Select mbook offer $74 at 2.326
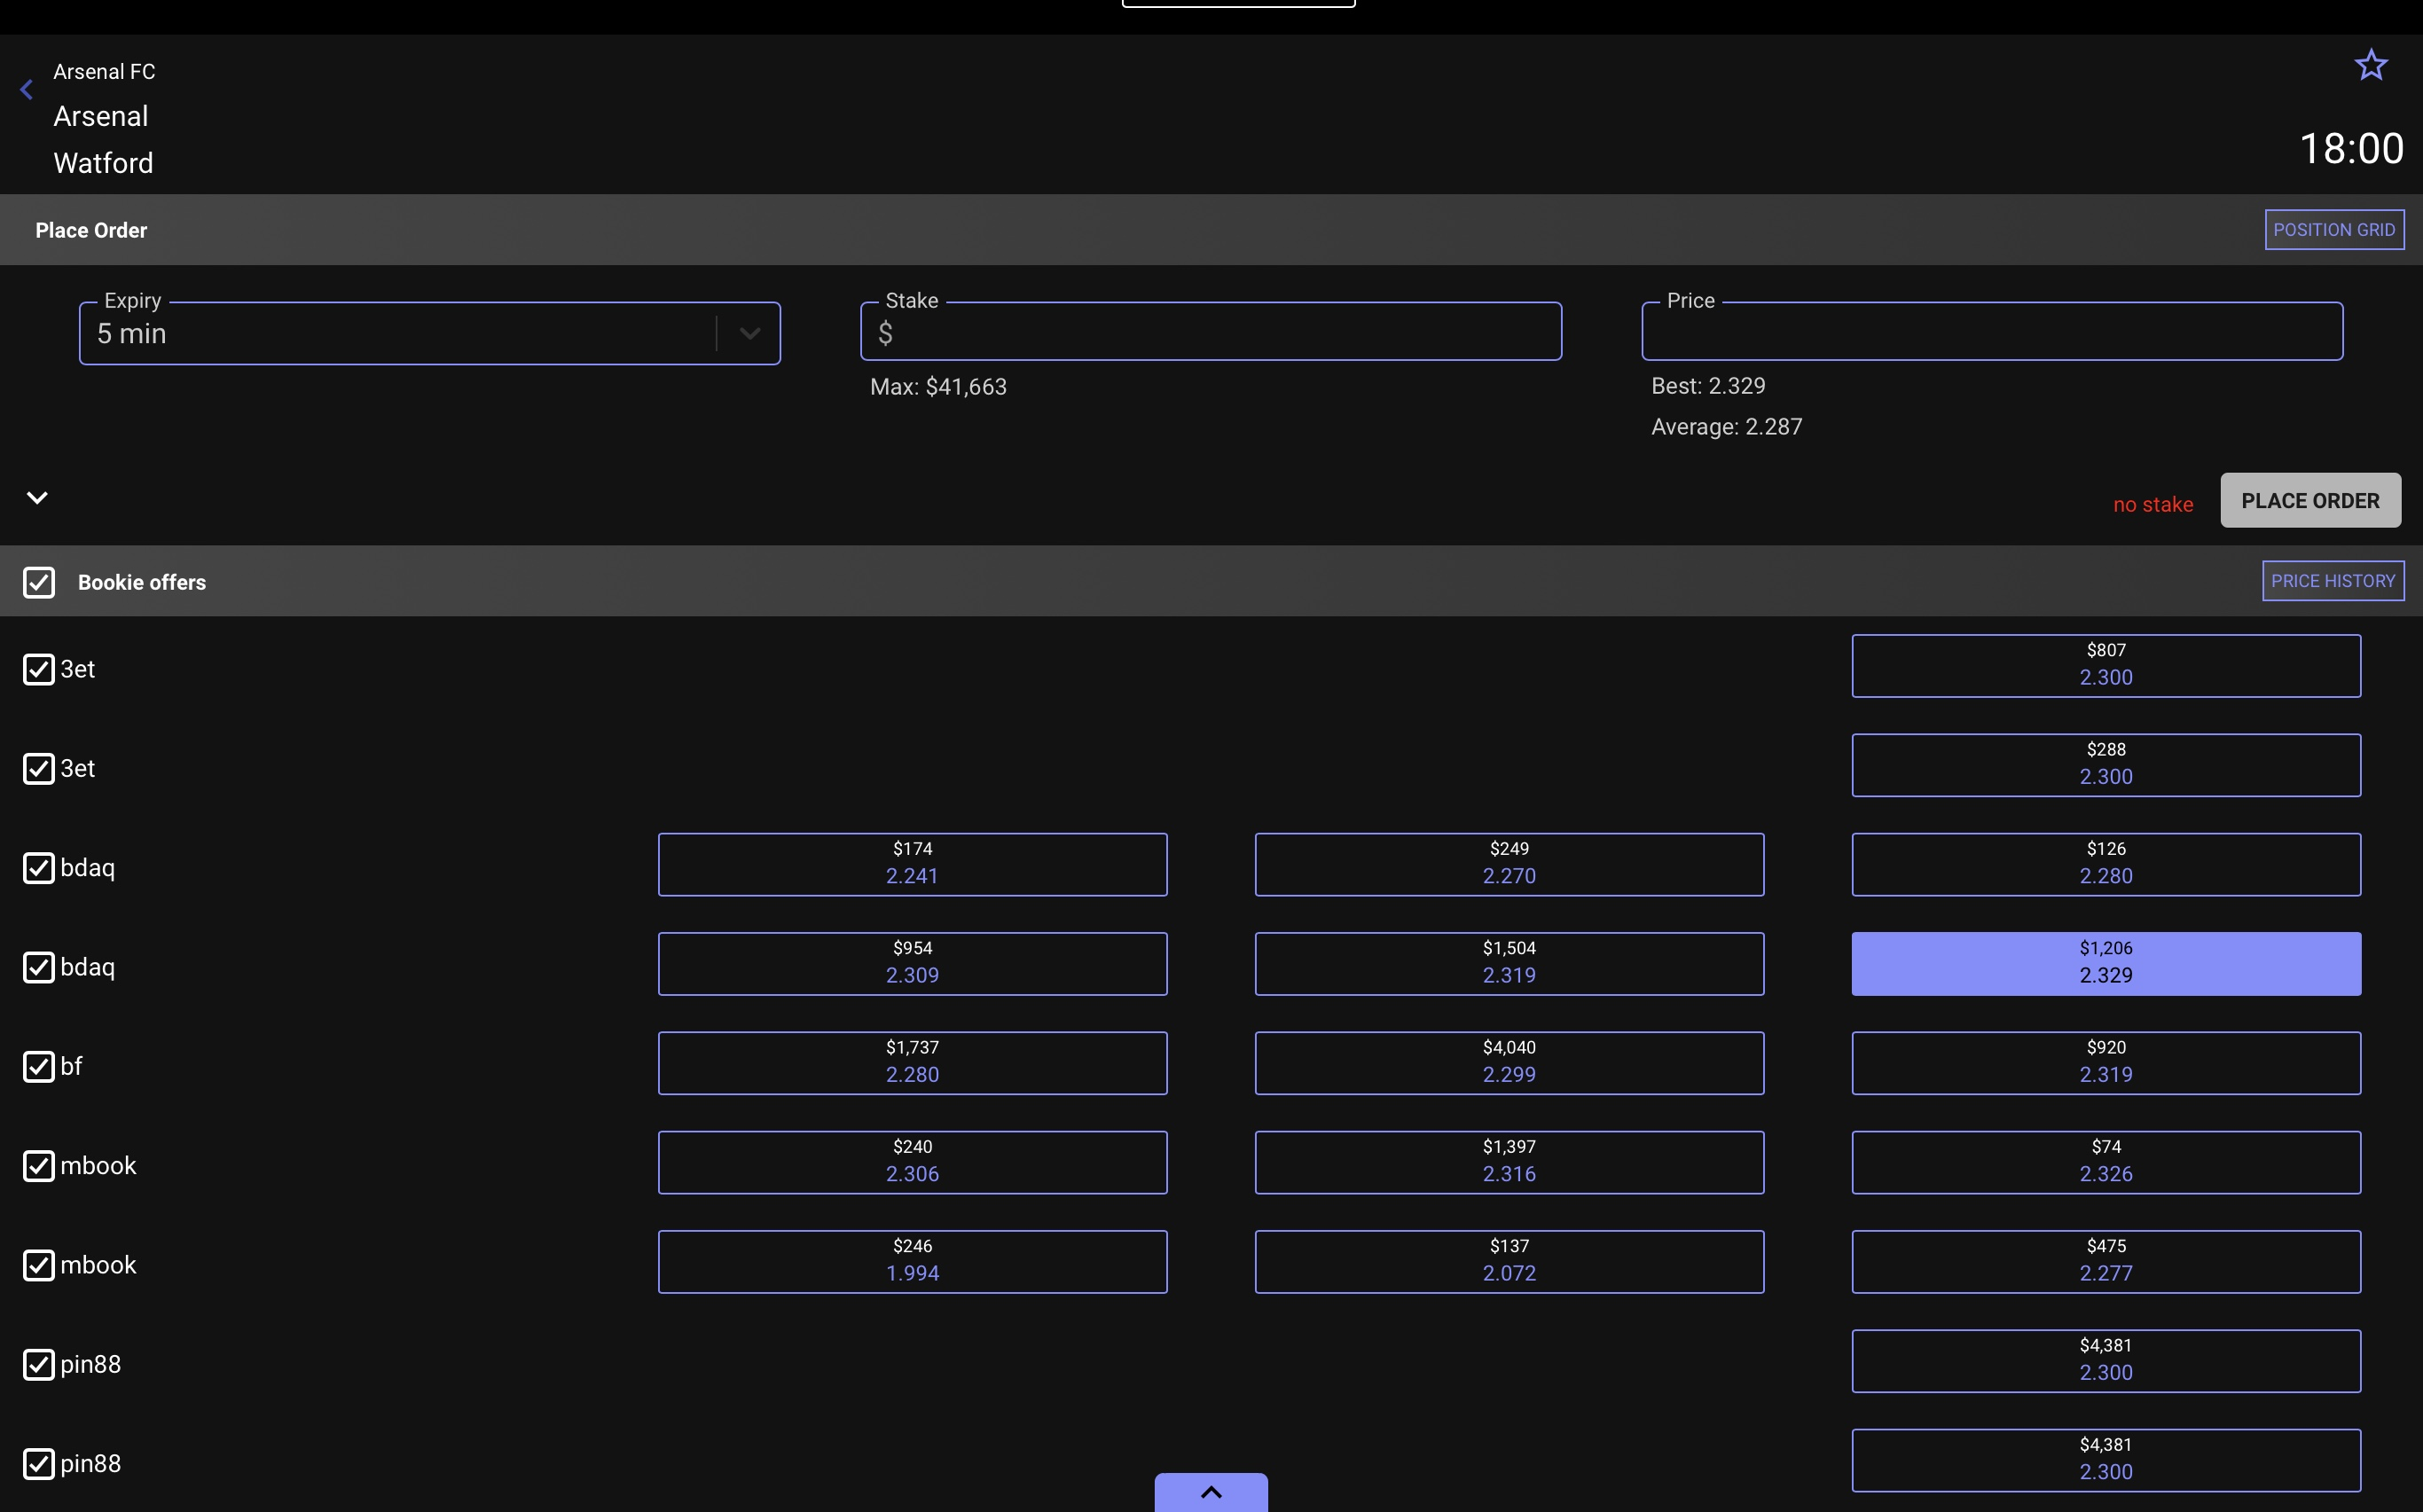The width and height of the screenshot is (2423, 1512). [2106, 1162]
